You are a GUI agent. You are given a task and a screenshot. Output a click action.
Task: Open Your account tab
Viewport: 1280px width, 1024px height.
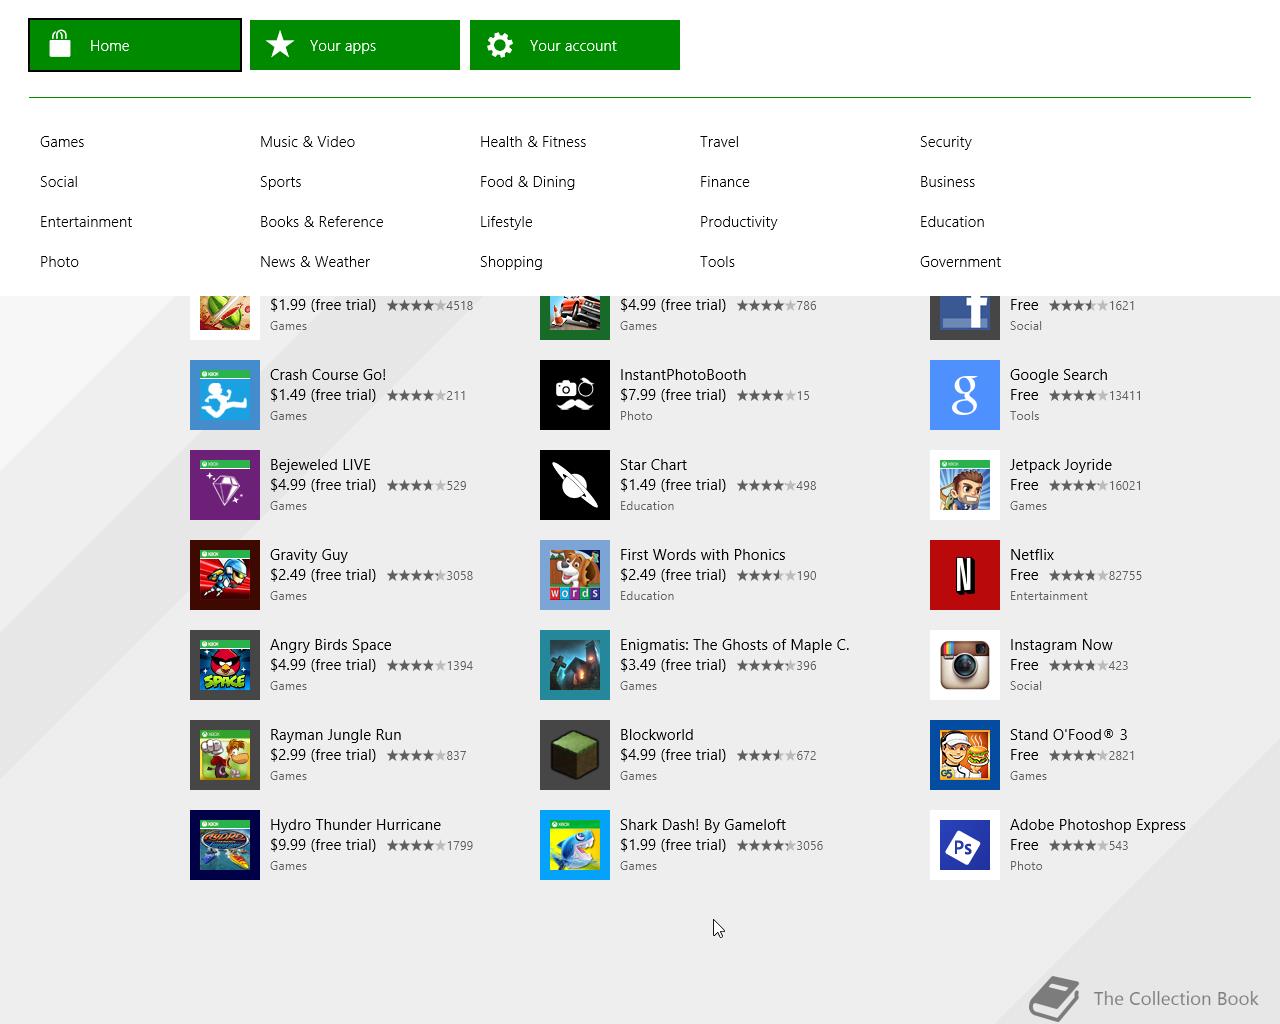[575, 45]
